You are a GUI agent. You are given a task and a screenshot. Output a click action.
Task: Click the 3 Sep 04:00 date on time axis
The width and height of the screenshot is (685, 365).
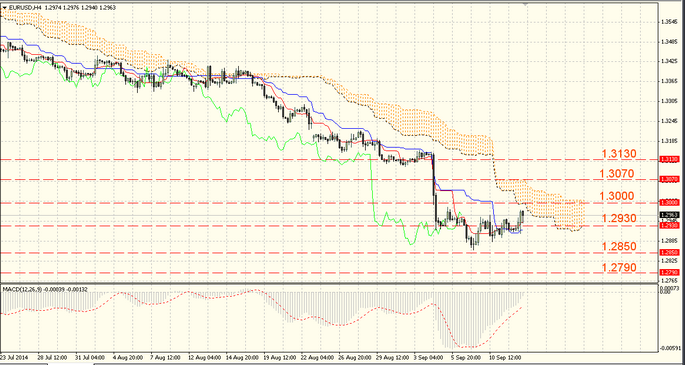pos(428,356)
